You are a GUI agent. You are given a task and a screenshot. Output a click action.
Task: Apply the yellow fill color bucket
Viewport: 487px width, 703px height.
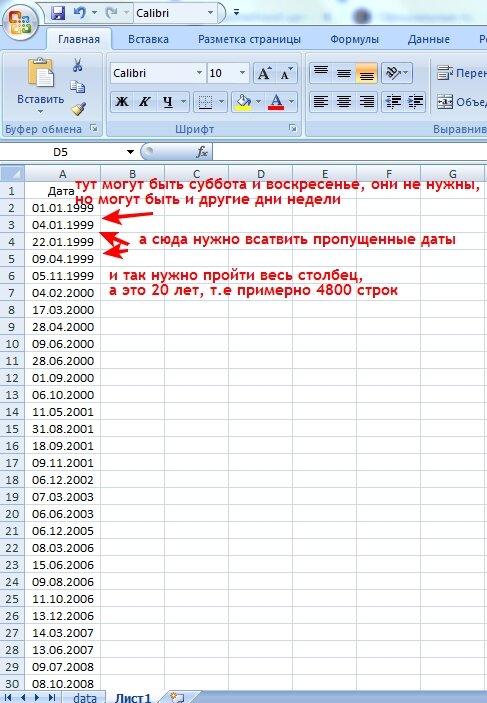pos(243,102)
